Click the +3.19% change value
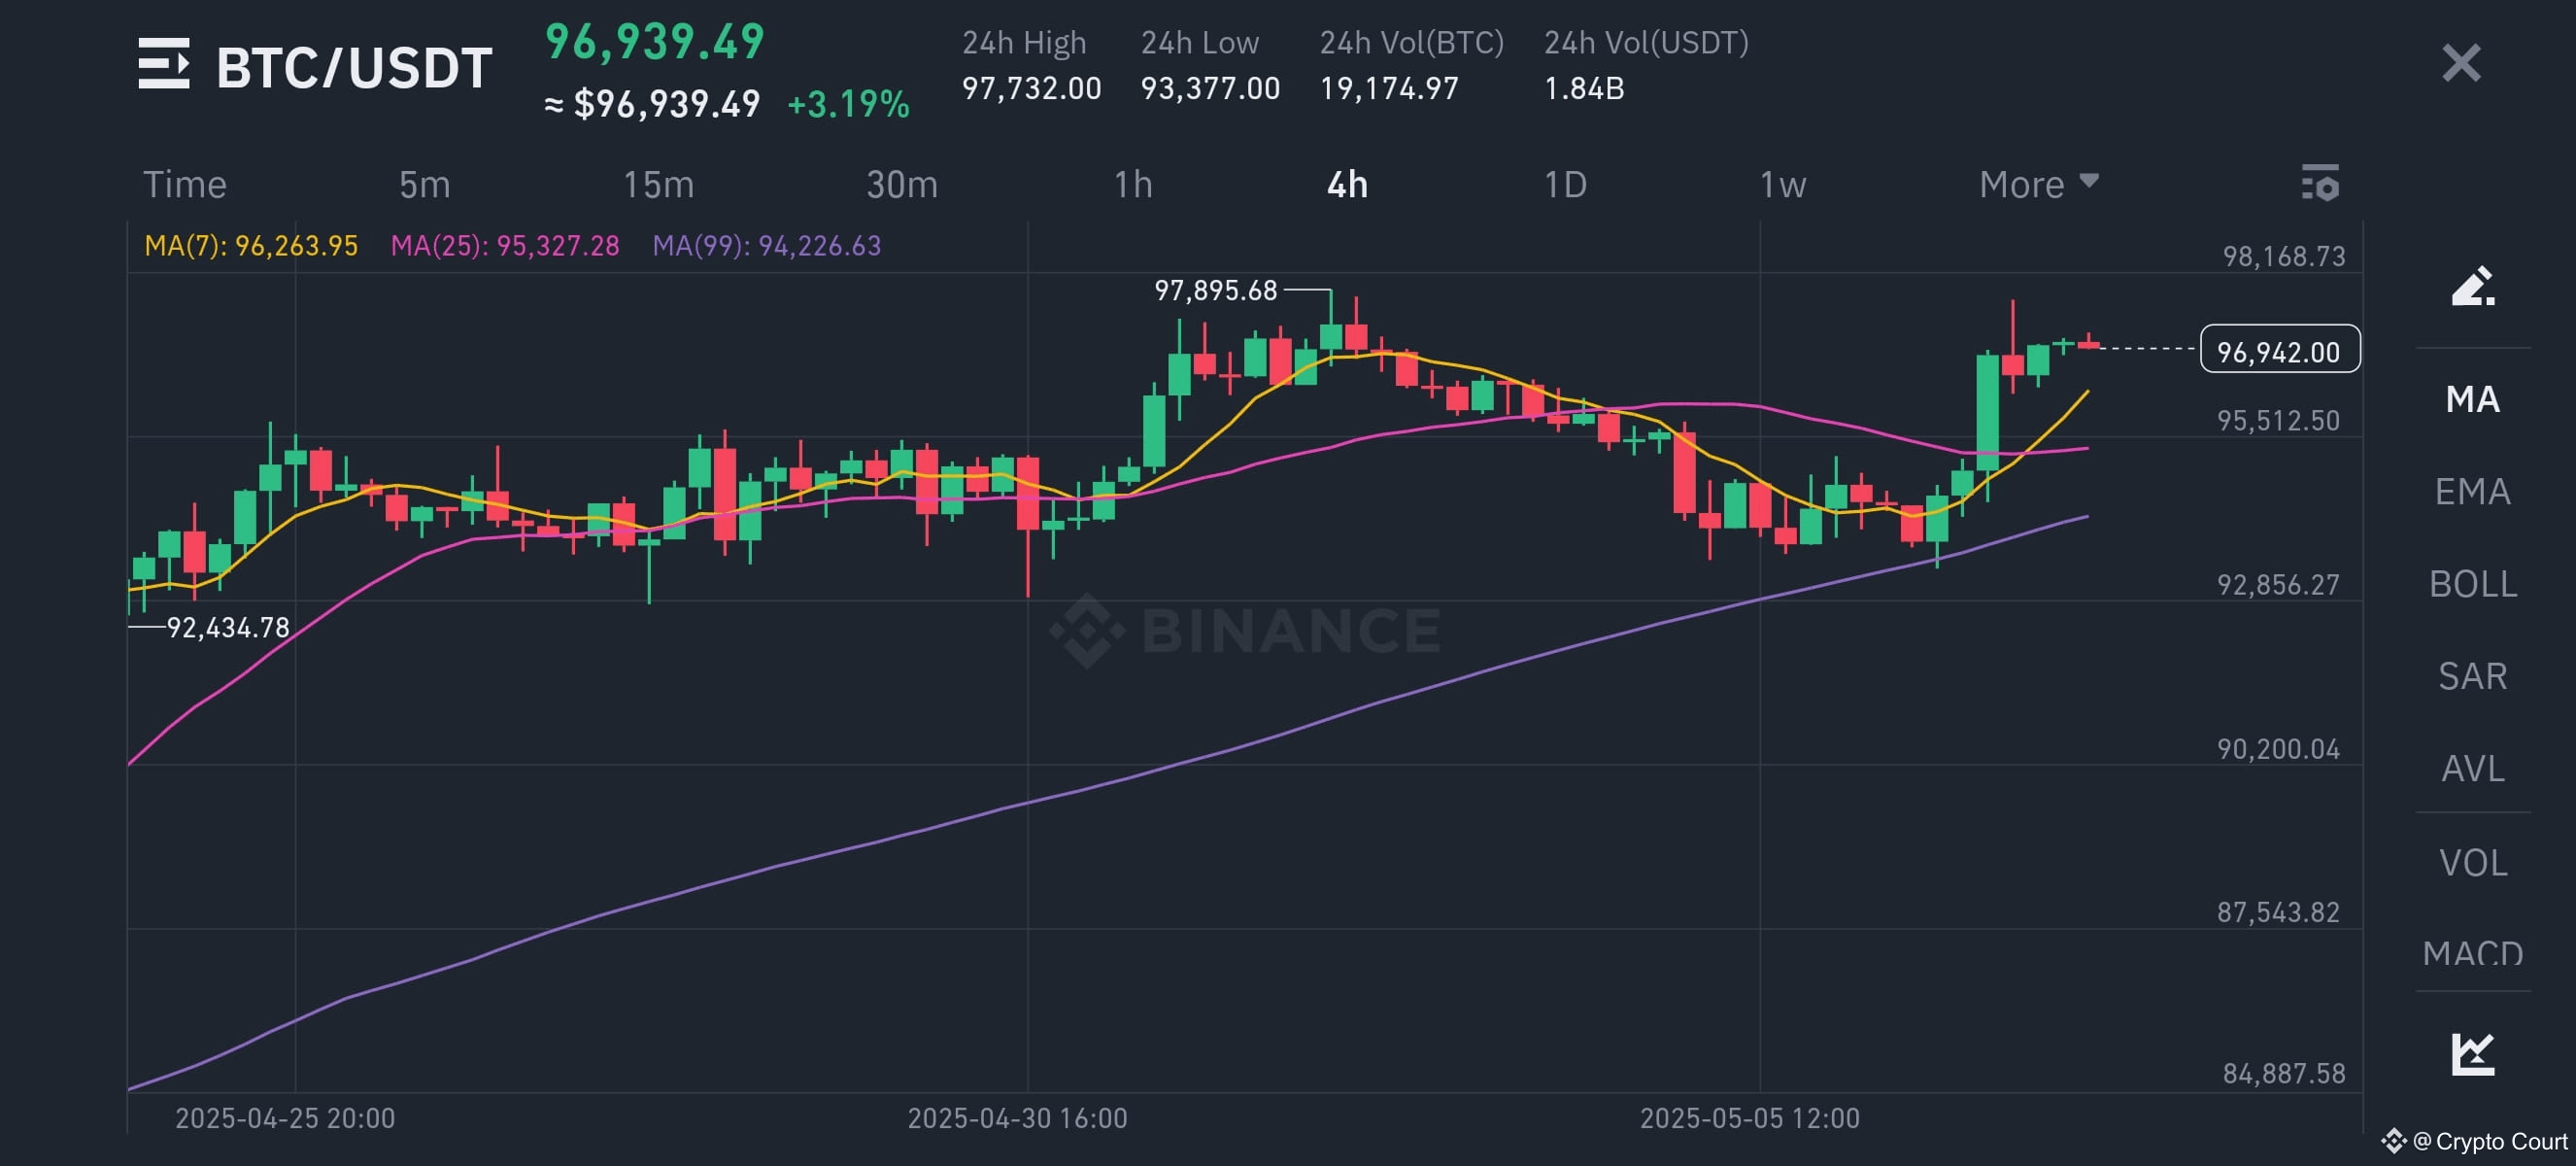This screenshot has height=1166, width=2576. [x=848, y=104]
